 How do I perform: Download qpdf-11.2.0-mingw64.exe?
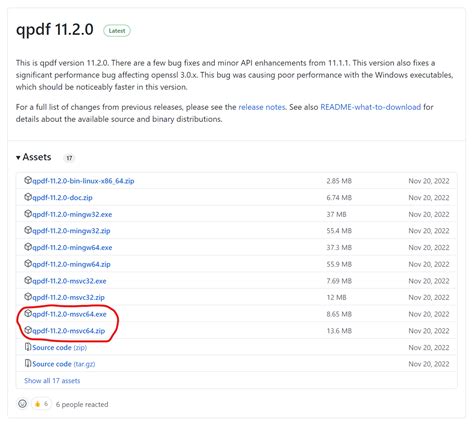coord(72,247)
